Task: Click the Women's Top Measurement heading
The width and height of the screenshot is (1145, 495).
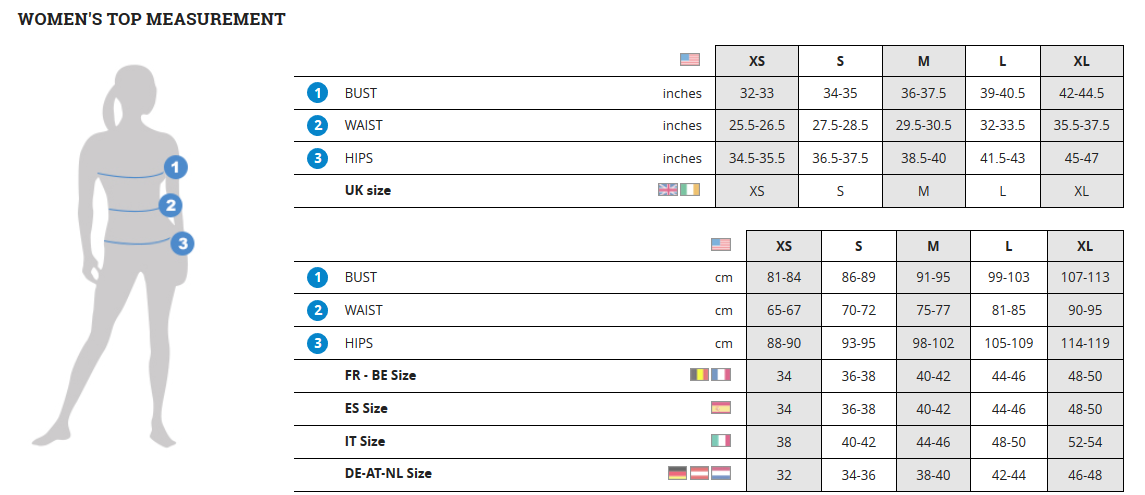Action: click(x=152, y=20)
